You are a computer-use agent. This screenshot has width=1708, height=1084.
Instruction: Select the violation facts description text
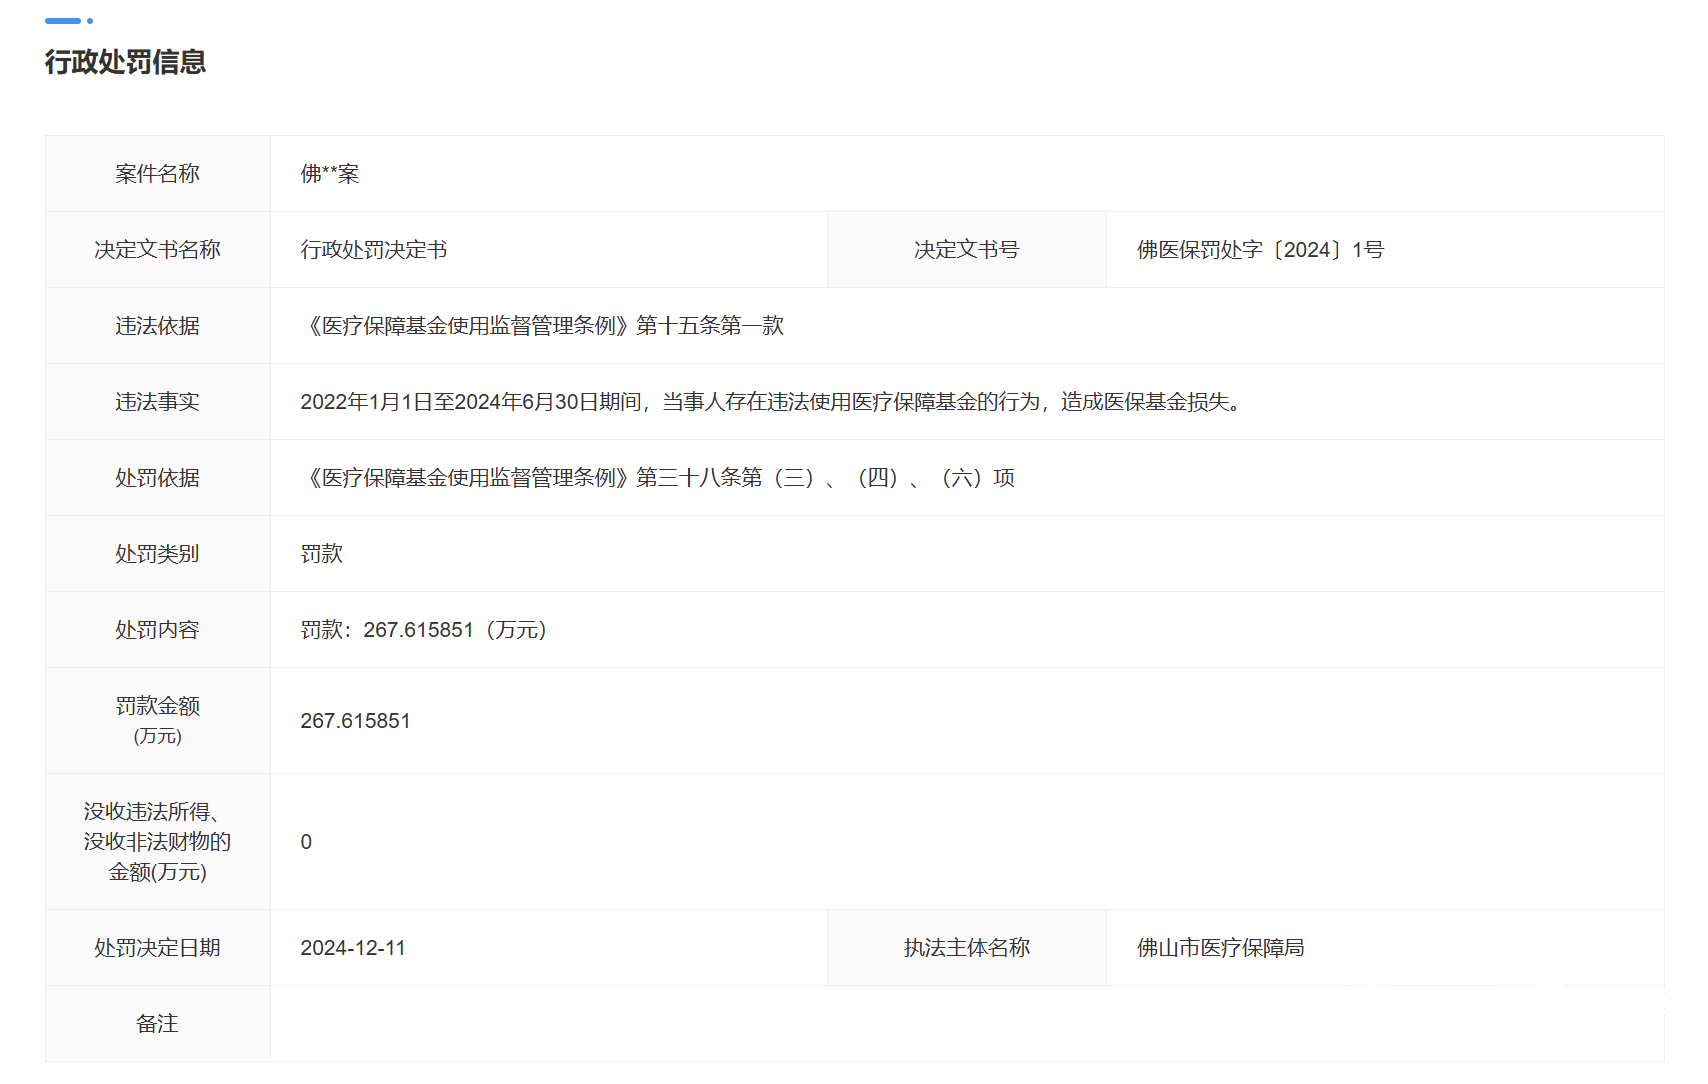click(x=772, y=403)
